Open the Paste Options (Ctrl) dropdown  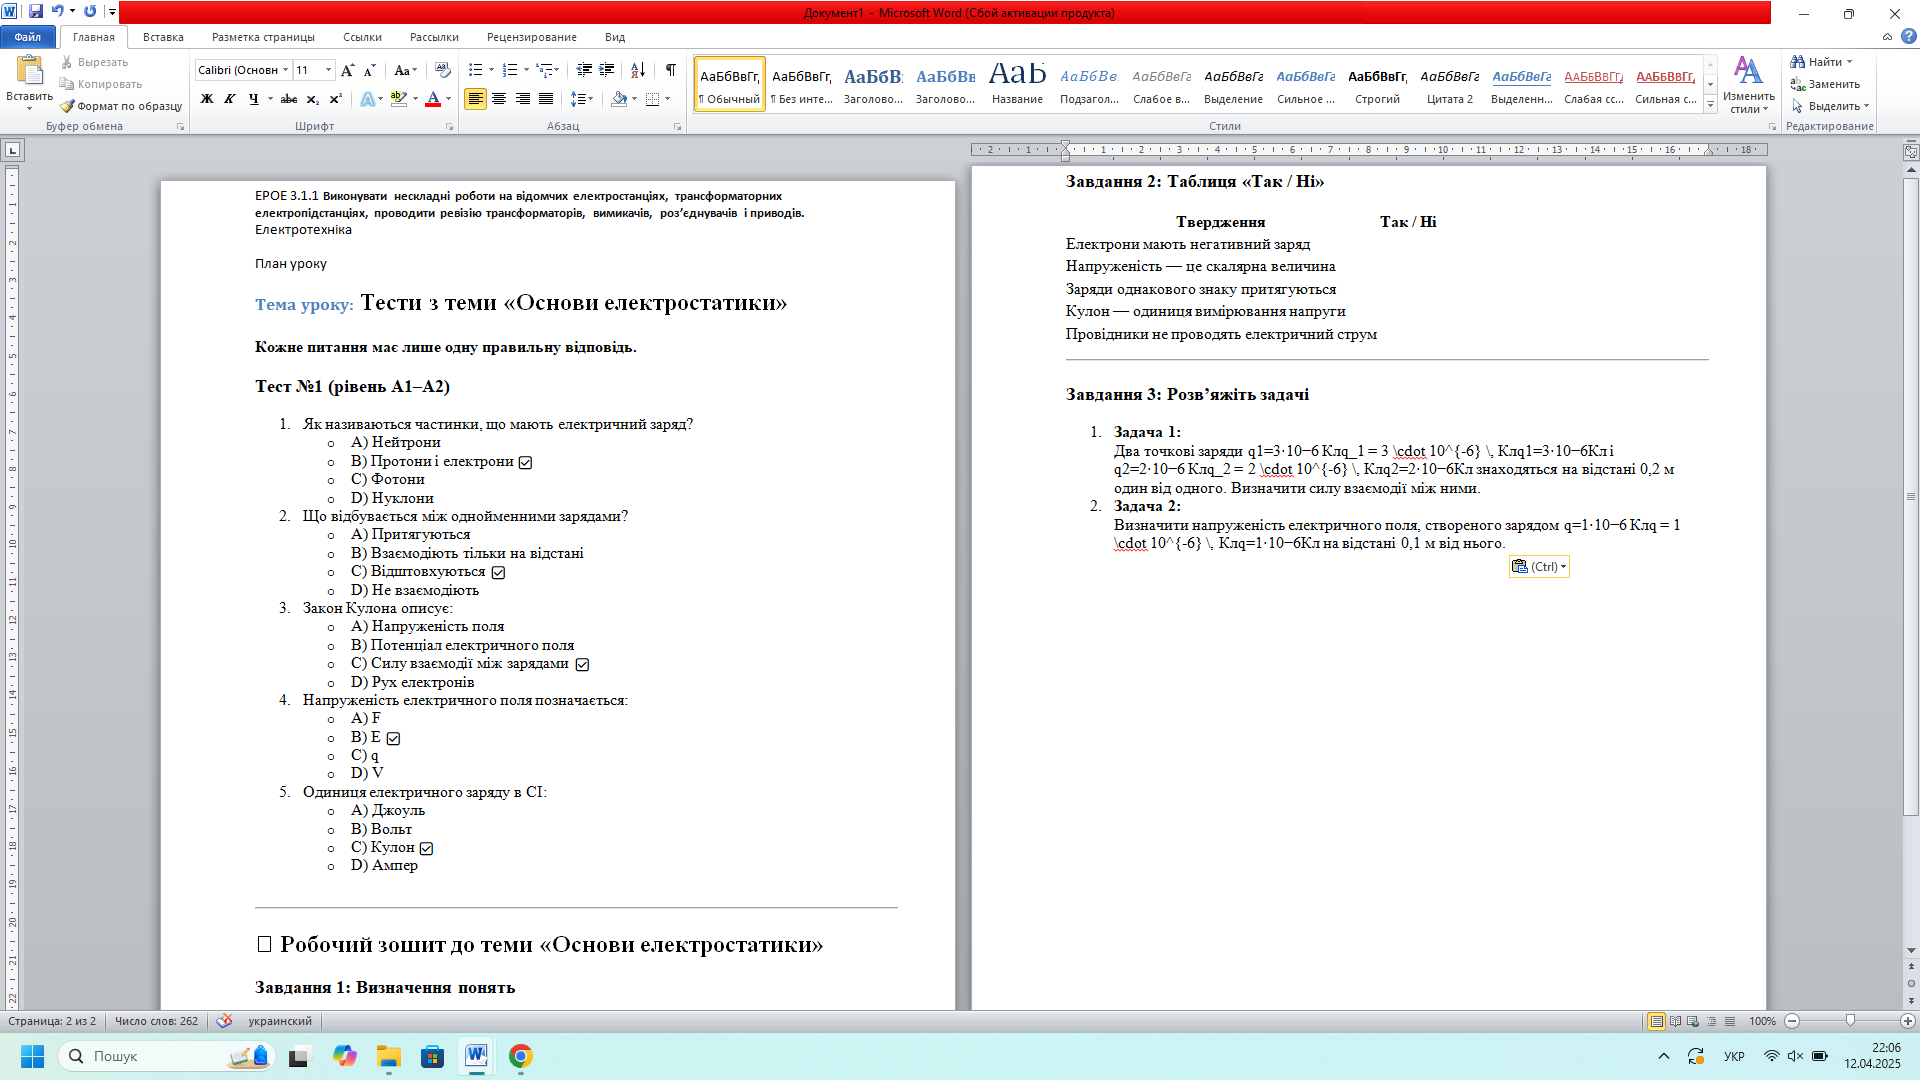point(1539,567)
